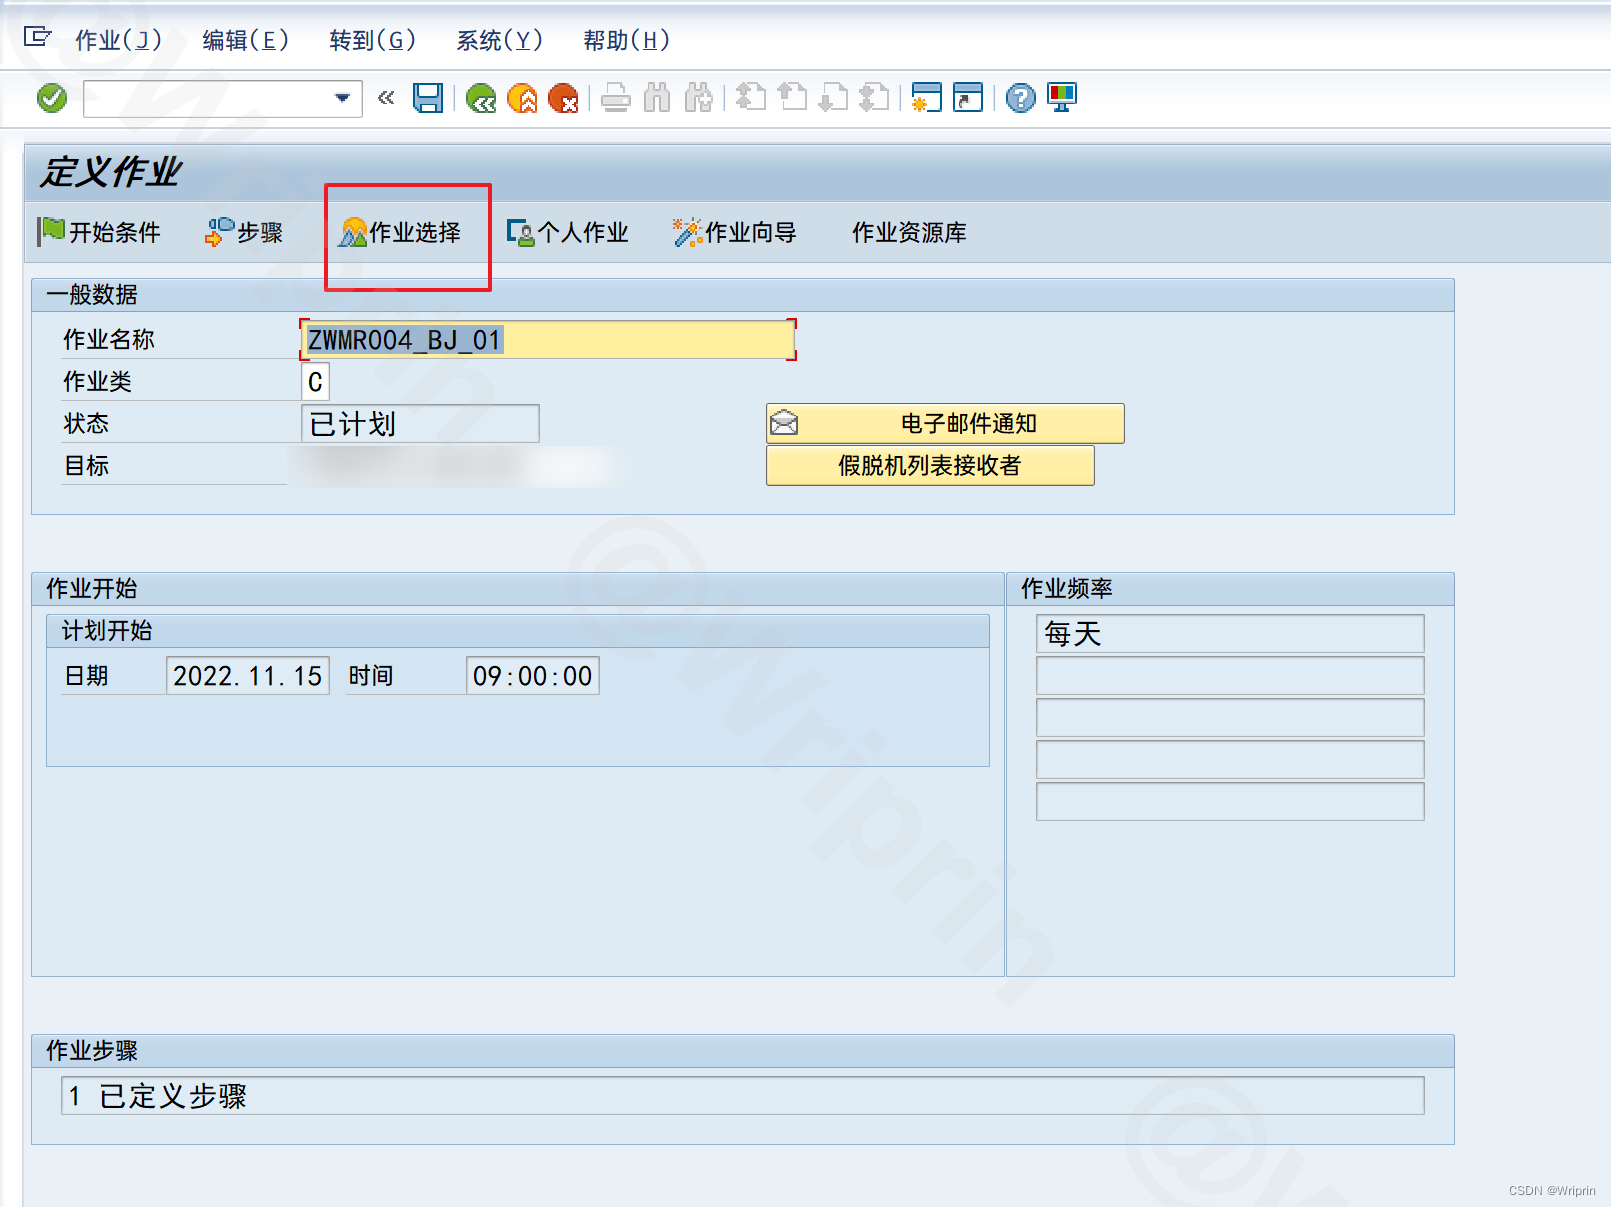The width and height of the screenshot is (1611, 1207).
Task: Open the 转到(G) menu
Action: tap(372, 40)
